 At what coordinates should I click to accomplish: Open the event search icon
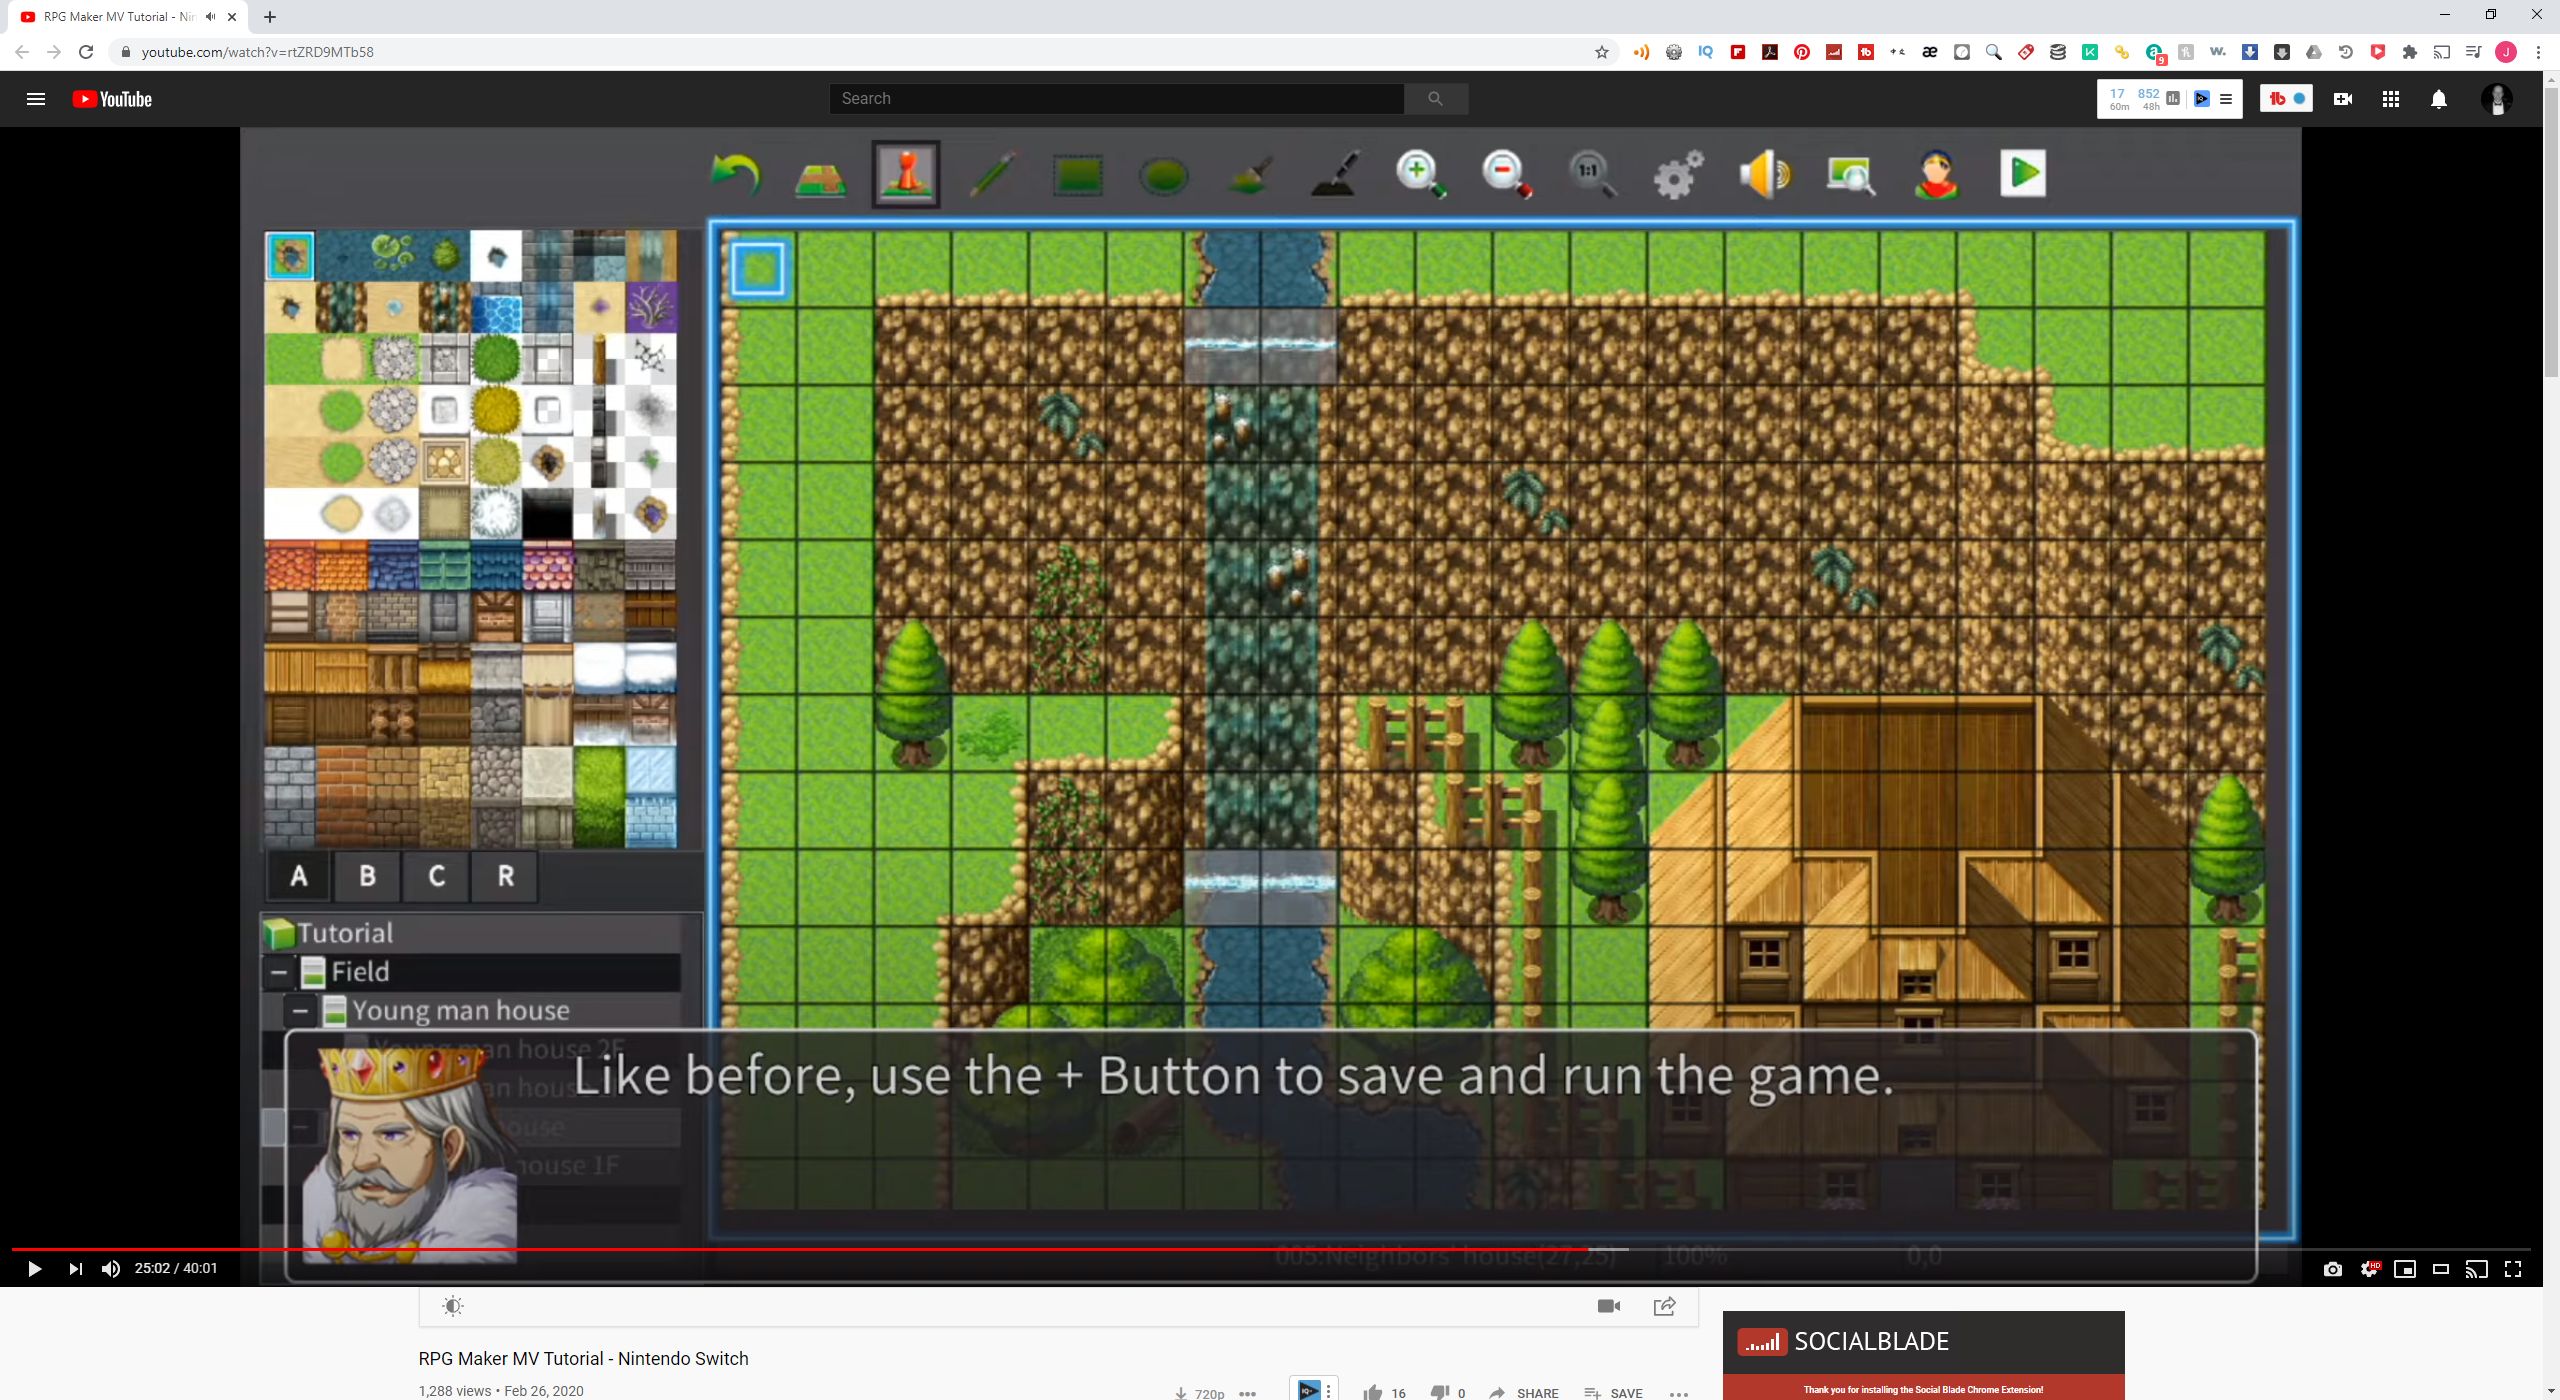tap(1850, 175)
